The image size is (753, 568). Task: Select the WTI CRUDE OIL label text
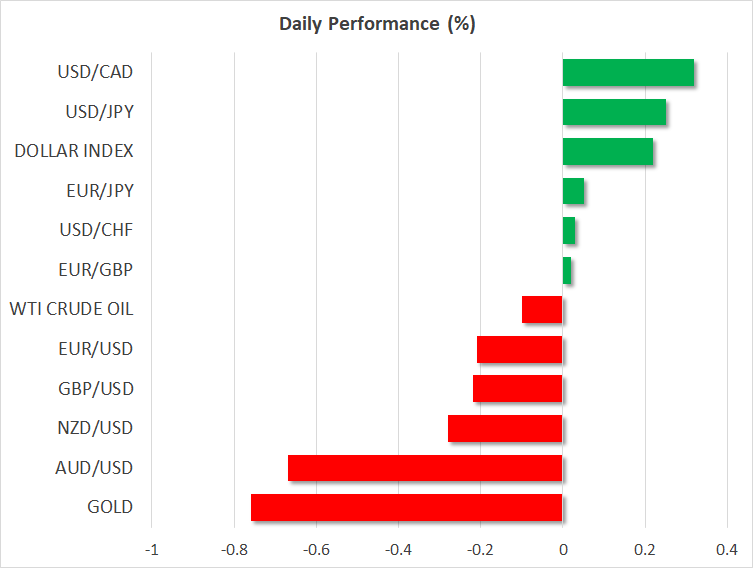point(71,309)
